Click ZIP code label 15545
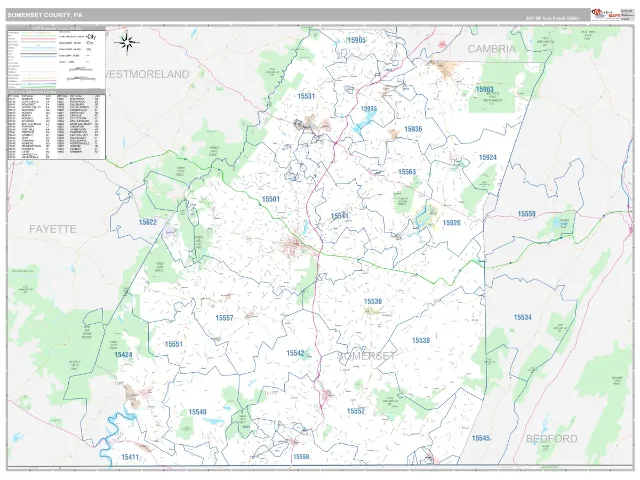640x480 pixels. (x=481, y=438)
